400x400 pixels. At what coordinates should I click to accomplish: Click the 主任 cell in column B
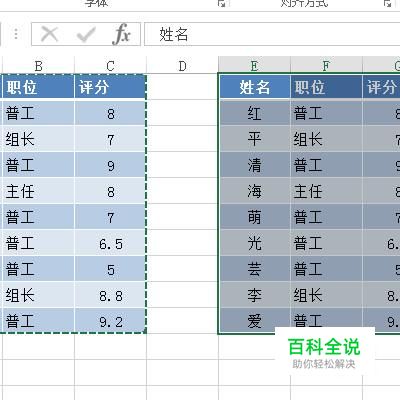point(38,191)
